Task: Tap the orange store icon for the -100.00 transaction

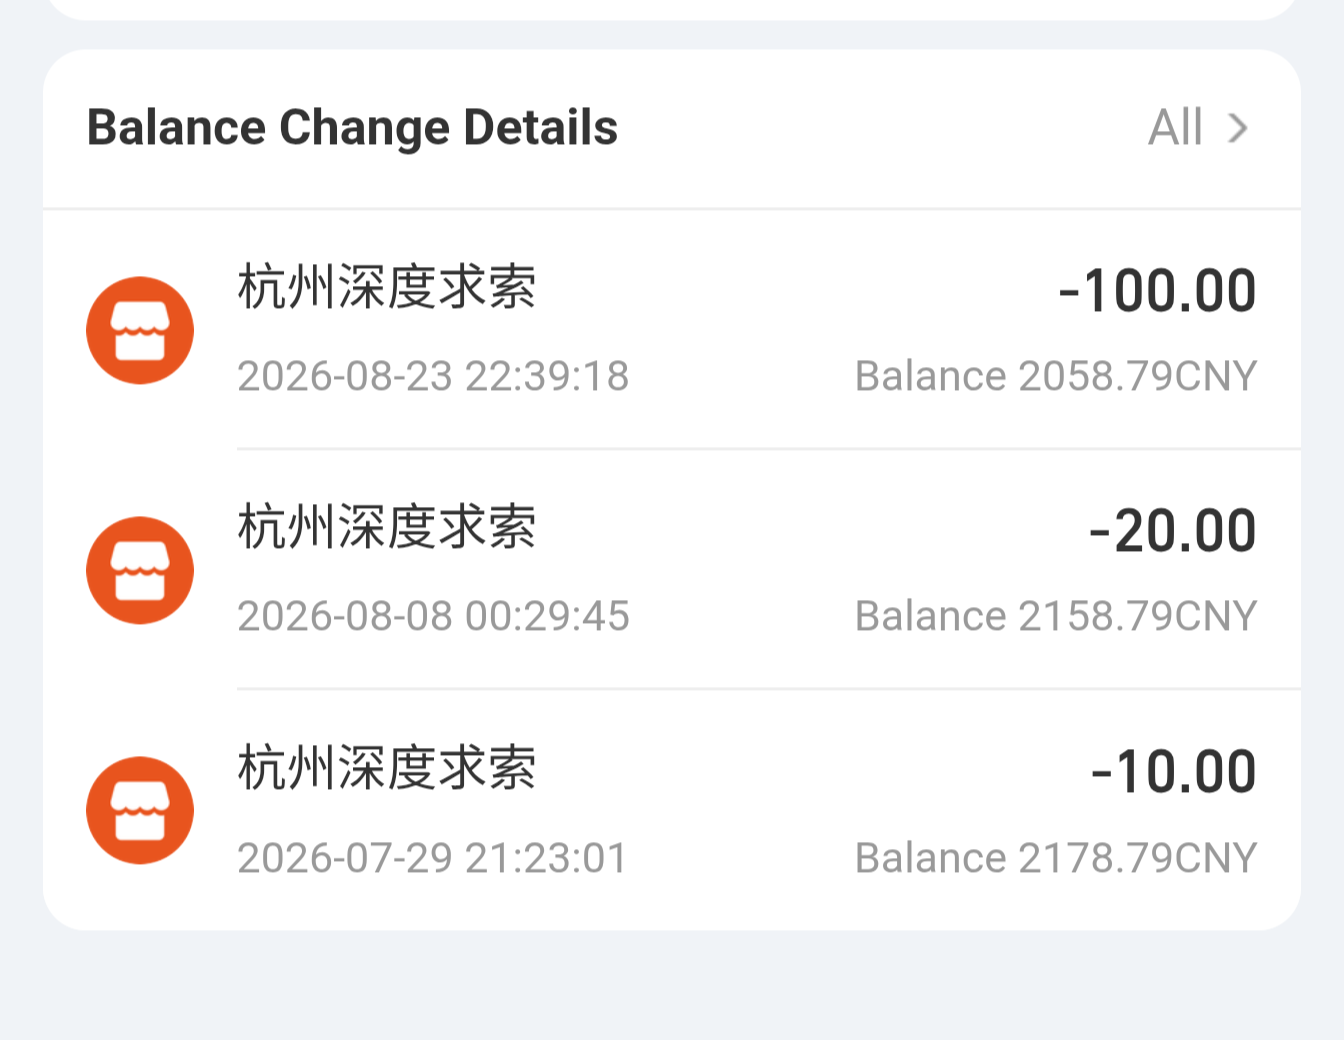Action: pos(140,331)
